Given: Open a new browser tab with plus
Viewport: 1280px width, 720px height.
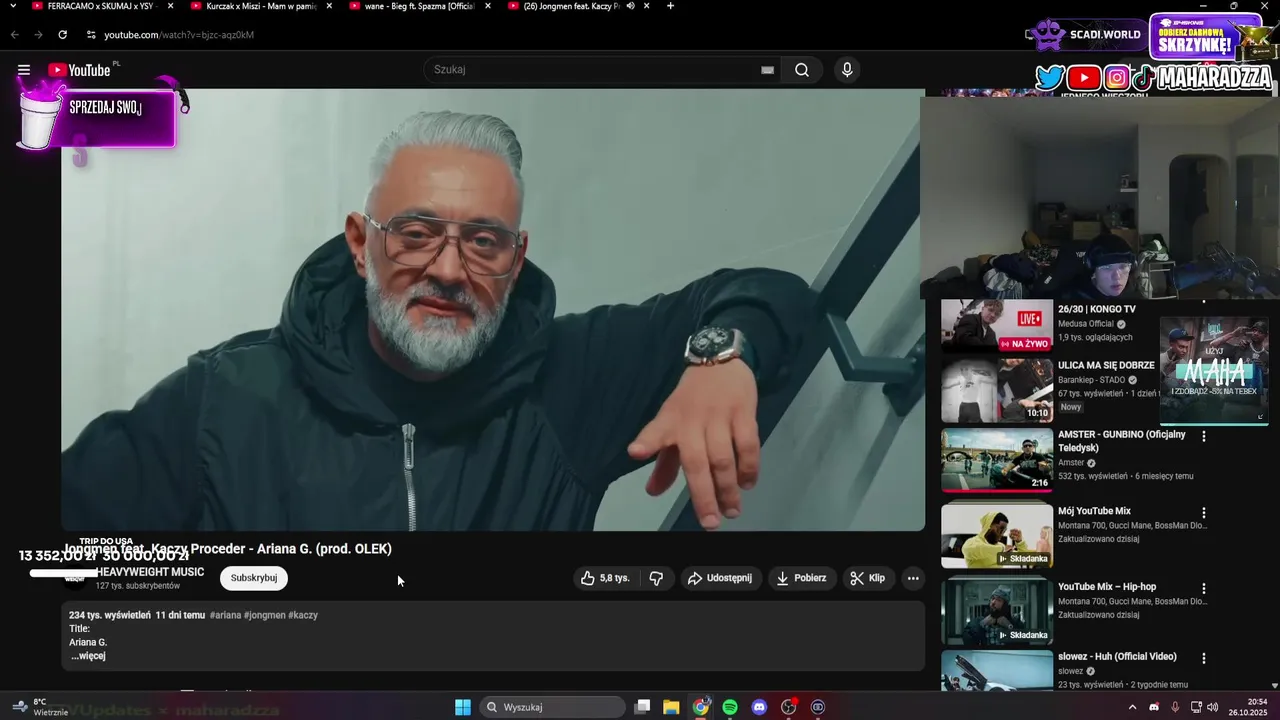Looking at the screenshot, I should tap(670, 6).
